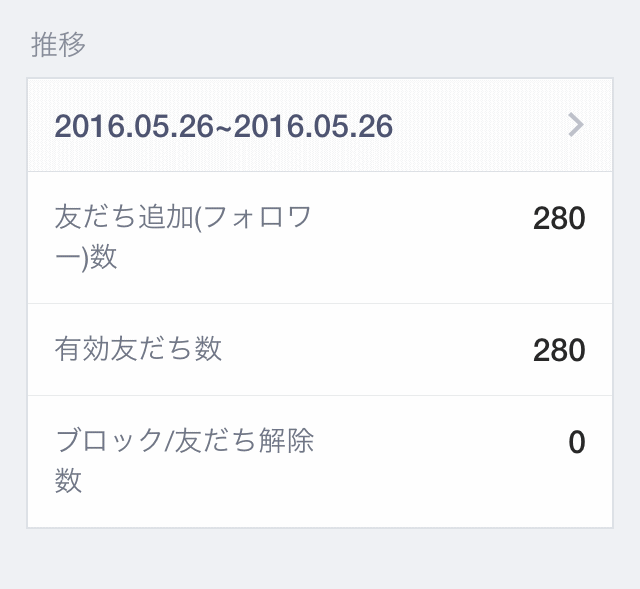
Task: Click the 有効 characters in the middle row
Action: (x=82, y=349)
